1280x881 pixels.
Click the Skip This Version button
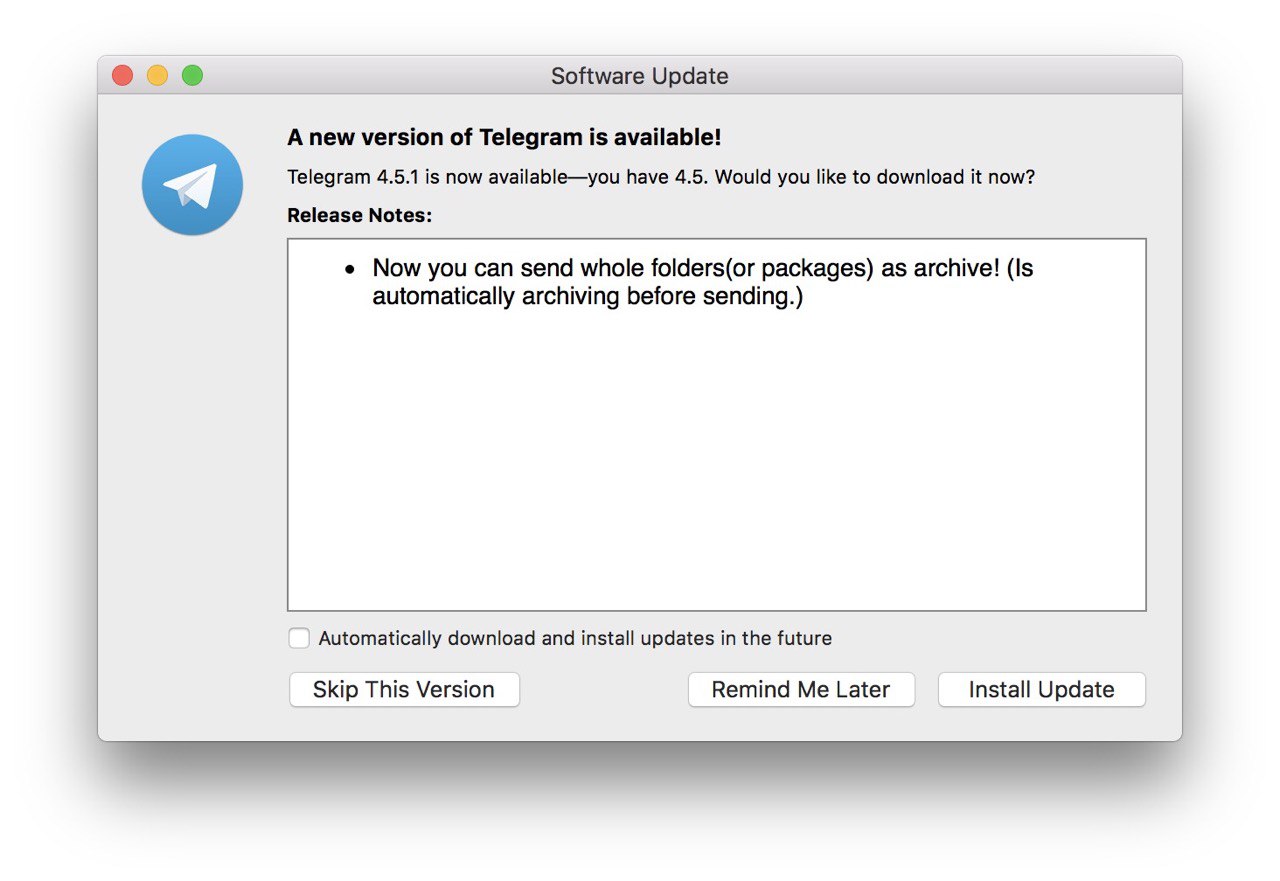click(x=404, y=690)
